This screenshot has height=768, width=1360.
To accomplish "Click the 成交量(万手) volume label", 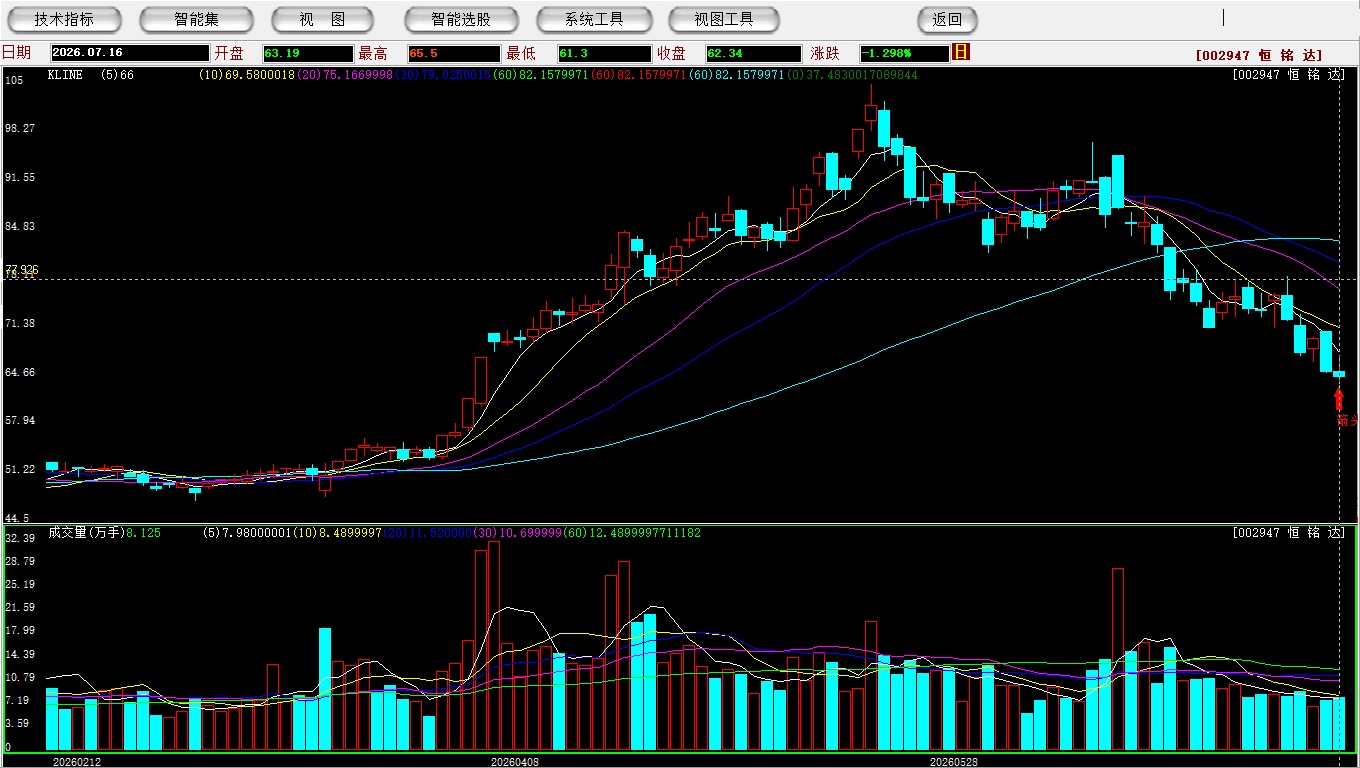I will [86, 533].
